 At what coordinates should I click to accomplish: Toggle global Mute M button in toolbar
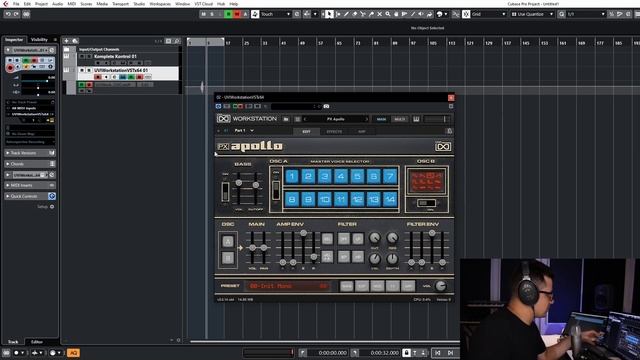pos(203,14)
